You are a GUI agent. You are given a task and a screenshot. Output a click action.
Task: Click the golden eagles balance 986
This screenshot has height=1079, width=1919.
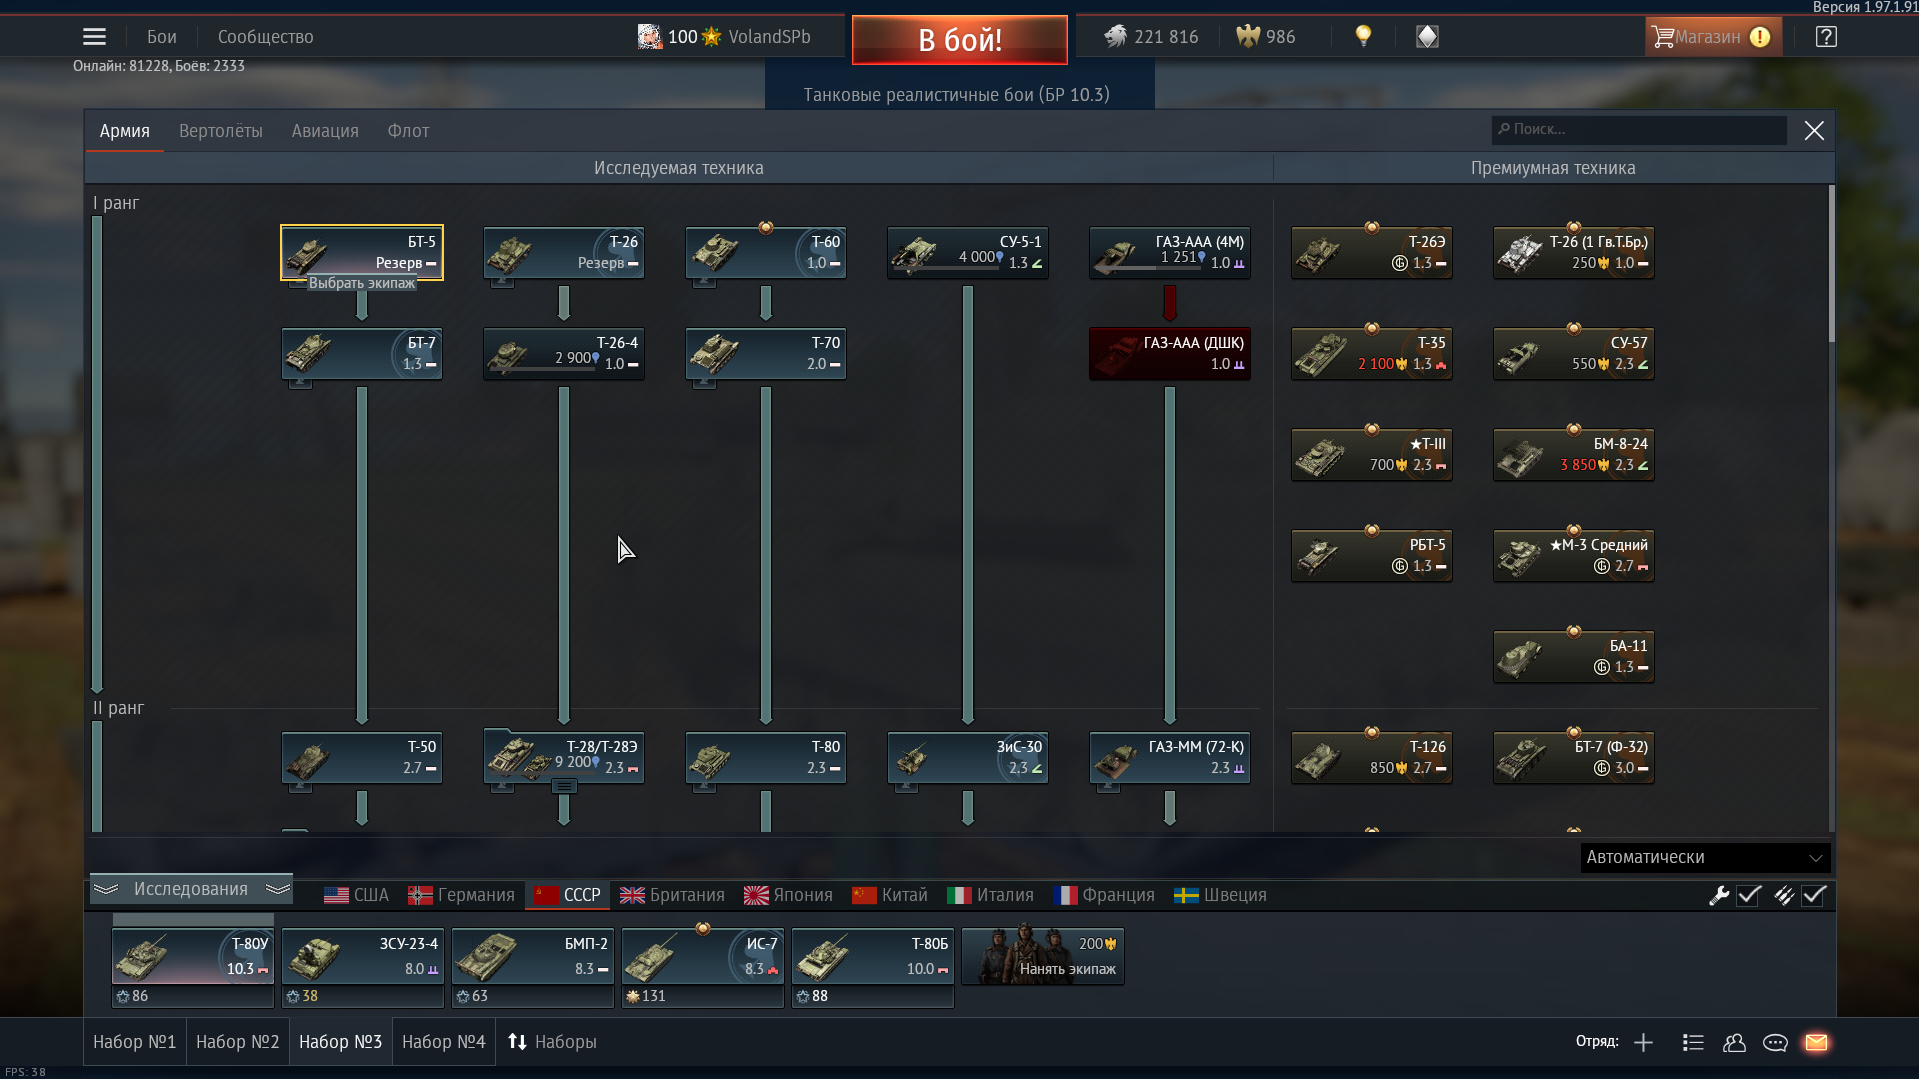tap(1266, 37)
